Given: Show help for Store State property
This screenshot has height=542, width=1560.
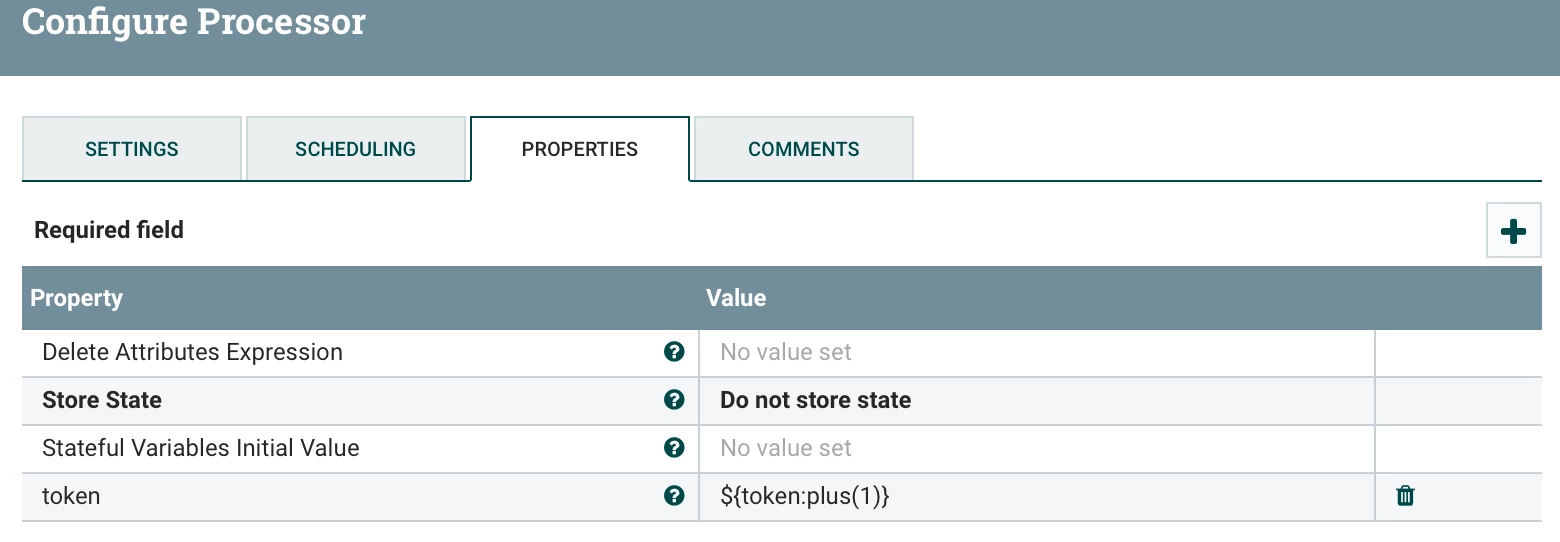Looking at the screenshot, I should tap(674, 400).
